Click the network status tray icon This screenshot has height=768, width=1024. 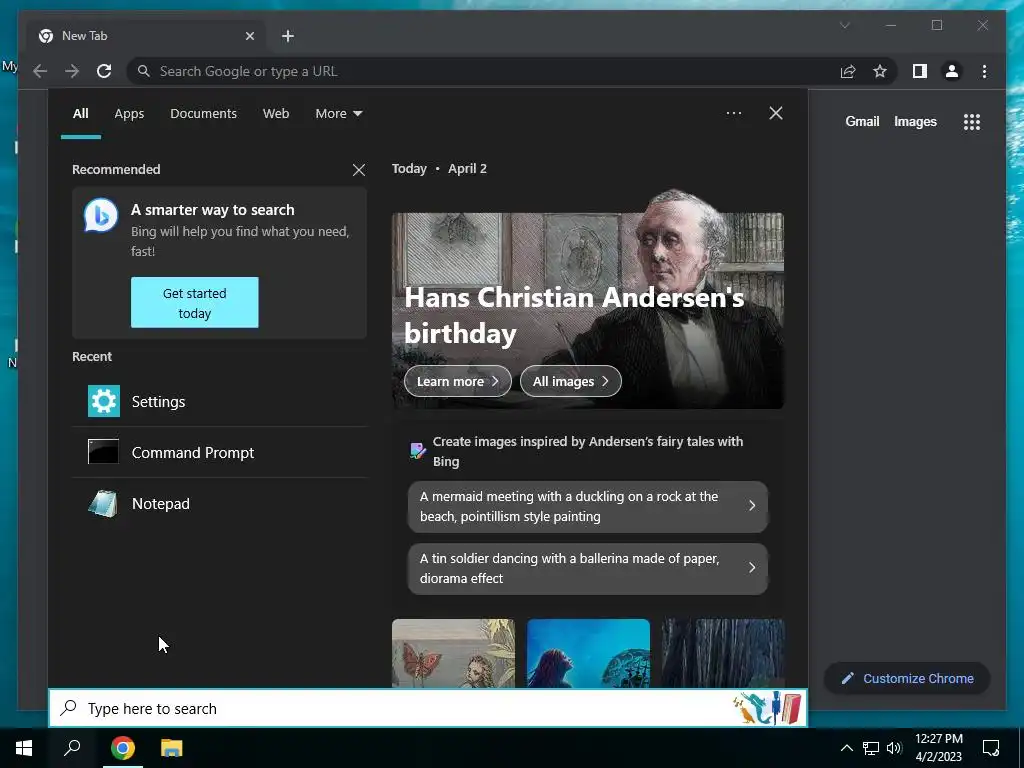pos(871,748)
